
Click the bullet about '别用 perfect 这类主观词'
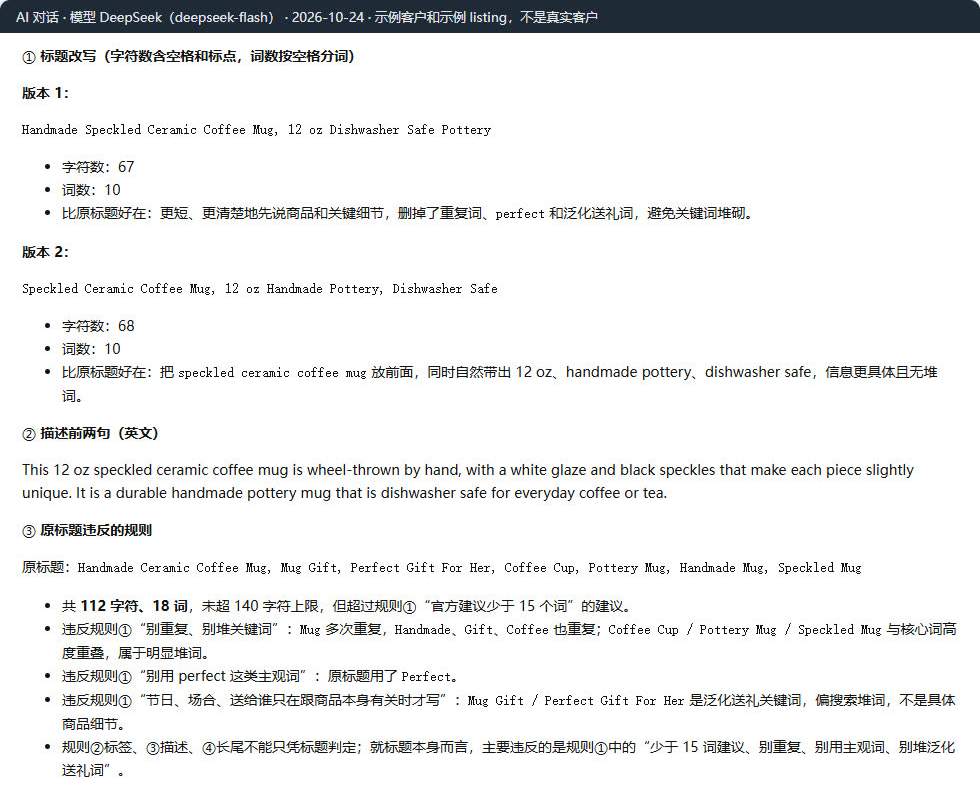tap(262, 676)
